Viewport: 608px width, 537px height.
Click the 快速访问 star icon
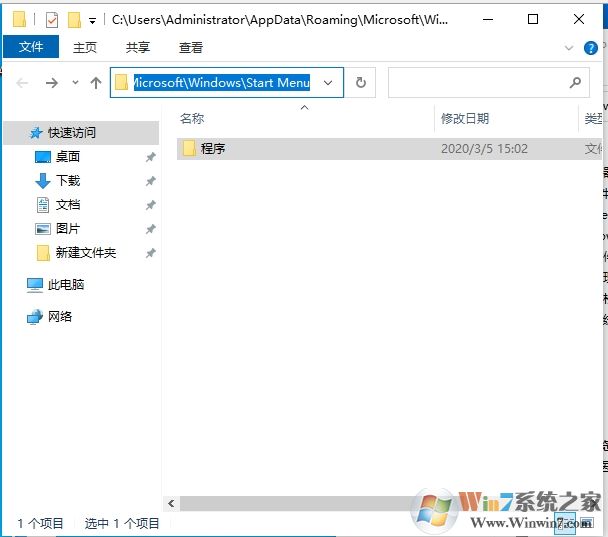[36, 133]
